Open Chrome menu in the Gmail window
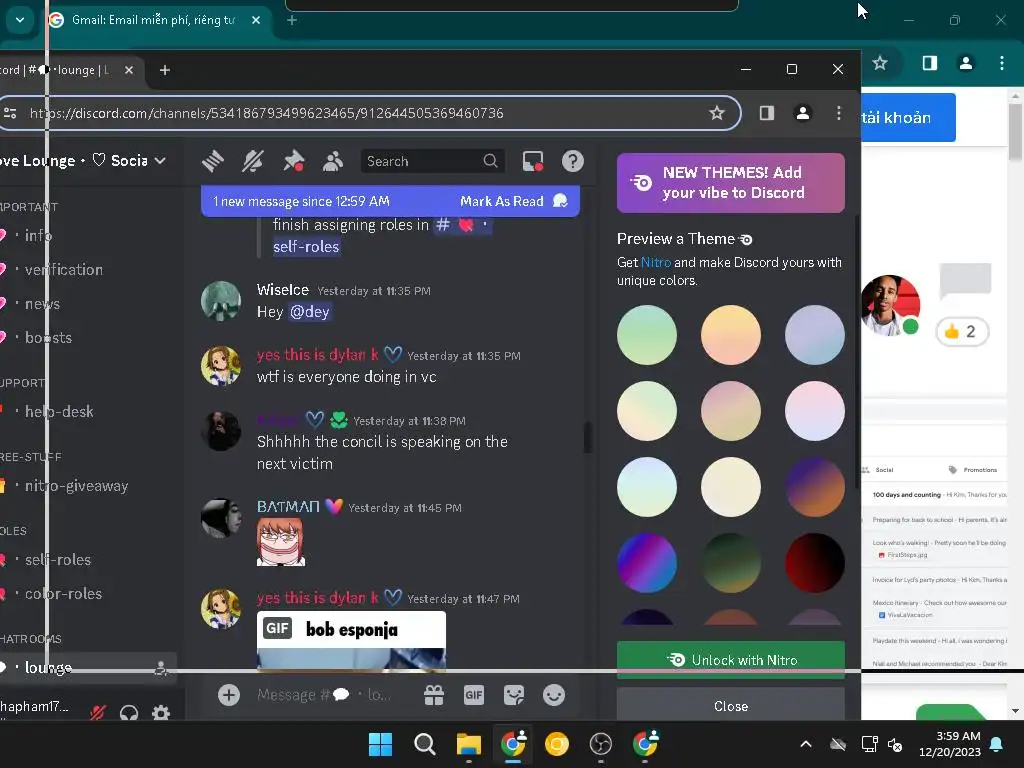Screen dimensions: 1024x768 tap(1002, 63)
